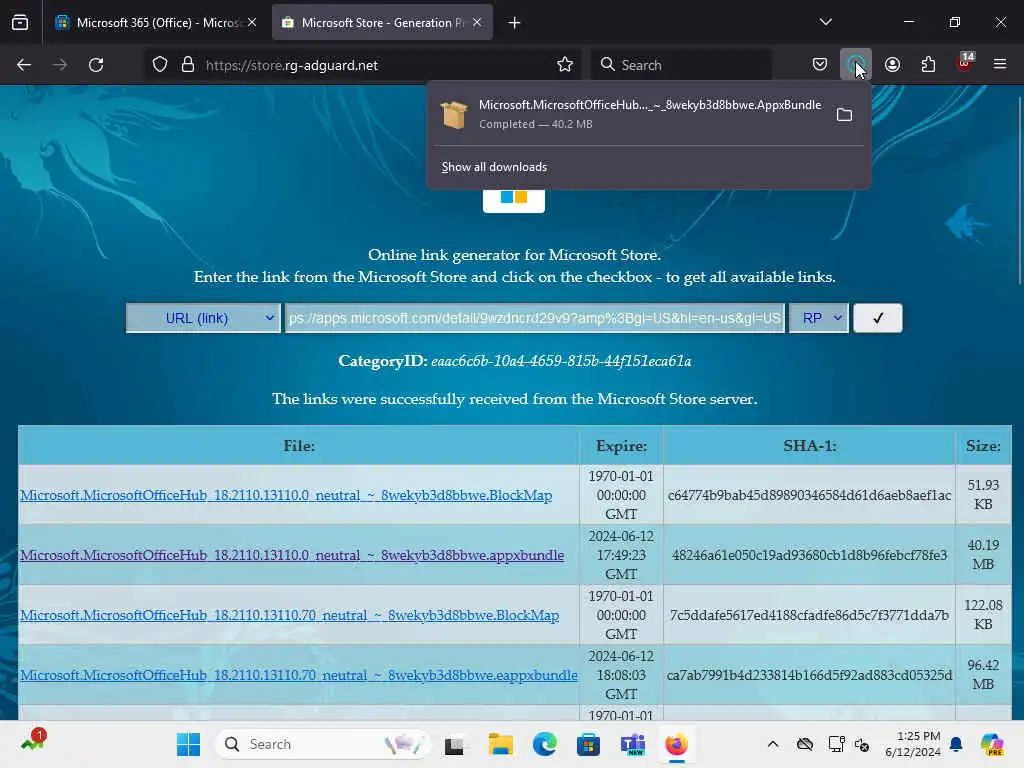Viewport: 1024px width, 768px height.
Task: Close the Microsoft Store Generation tab
Action: (477, 22)
